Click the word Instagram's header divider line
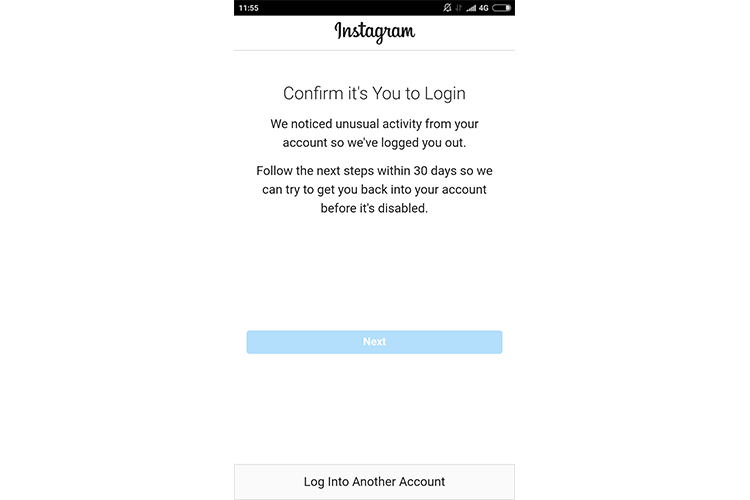750x500 pixels. [x=374, y=50]
